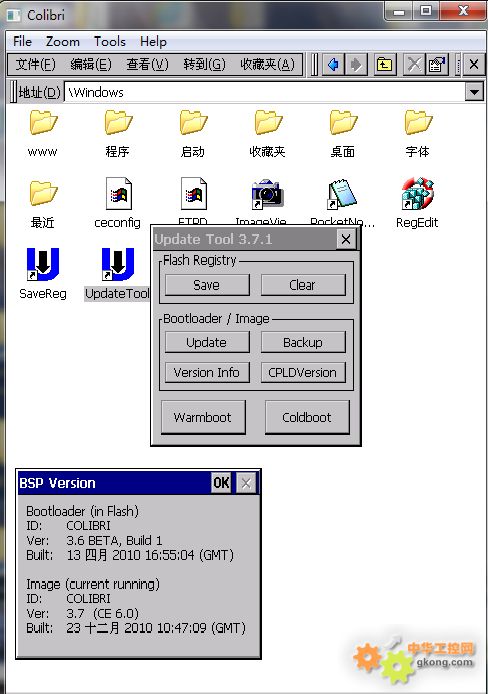Click the '3.6 BETA, Build 1' version text

click(114, 540)
